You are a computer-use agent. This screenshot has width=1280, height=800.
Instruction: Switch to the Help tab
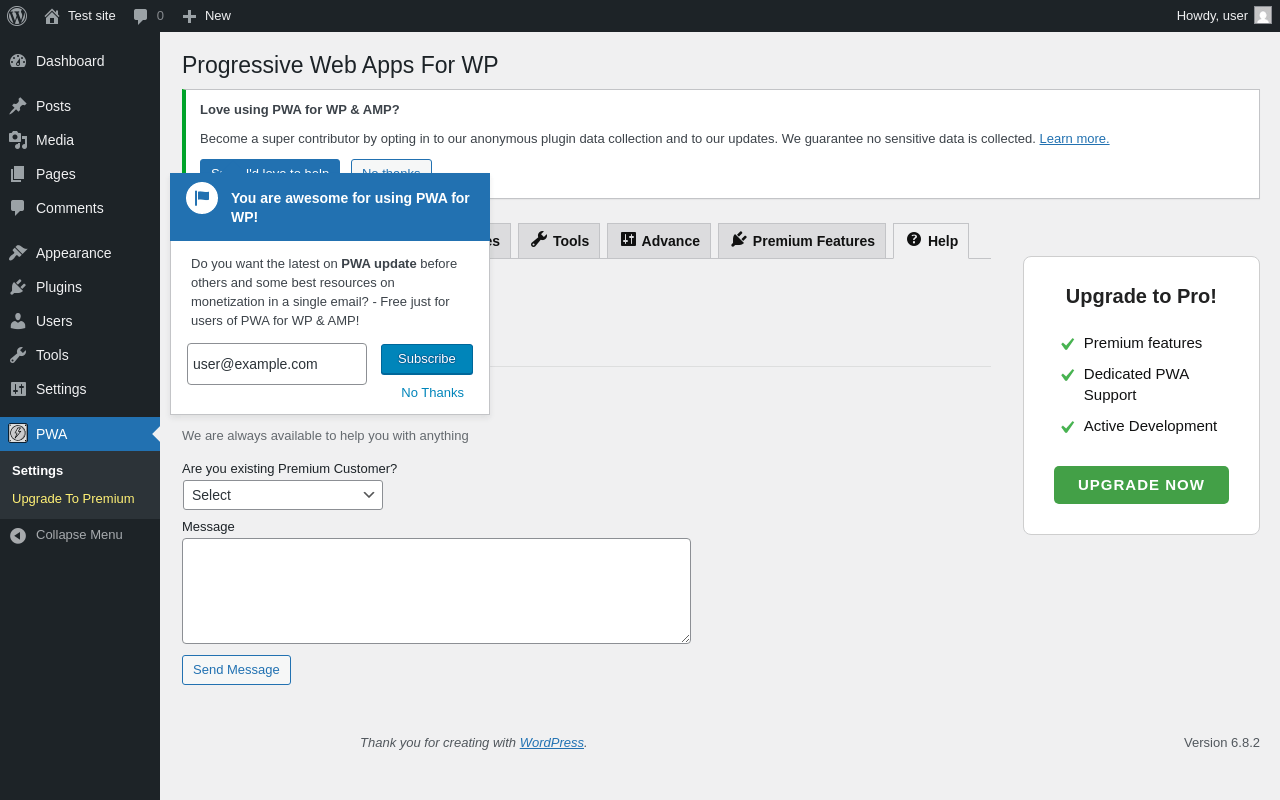pyautogui.click(x=931, y=241)
